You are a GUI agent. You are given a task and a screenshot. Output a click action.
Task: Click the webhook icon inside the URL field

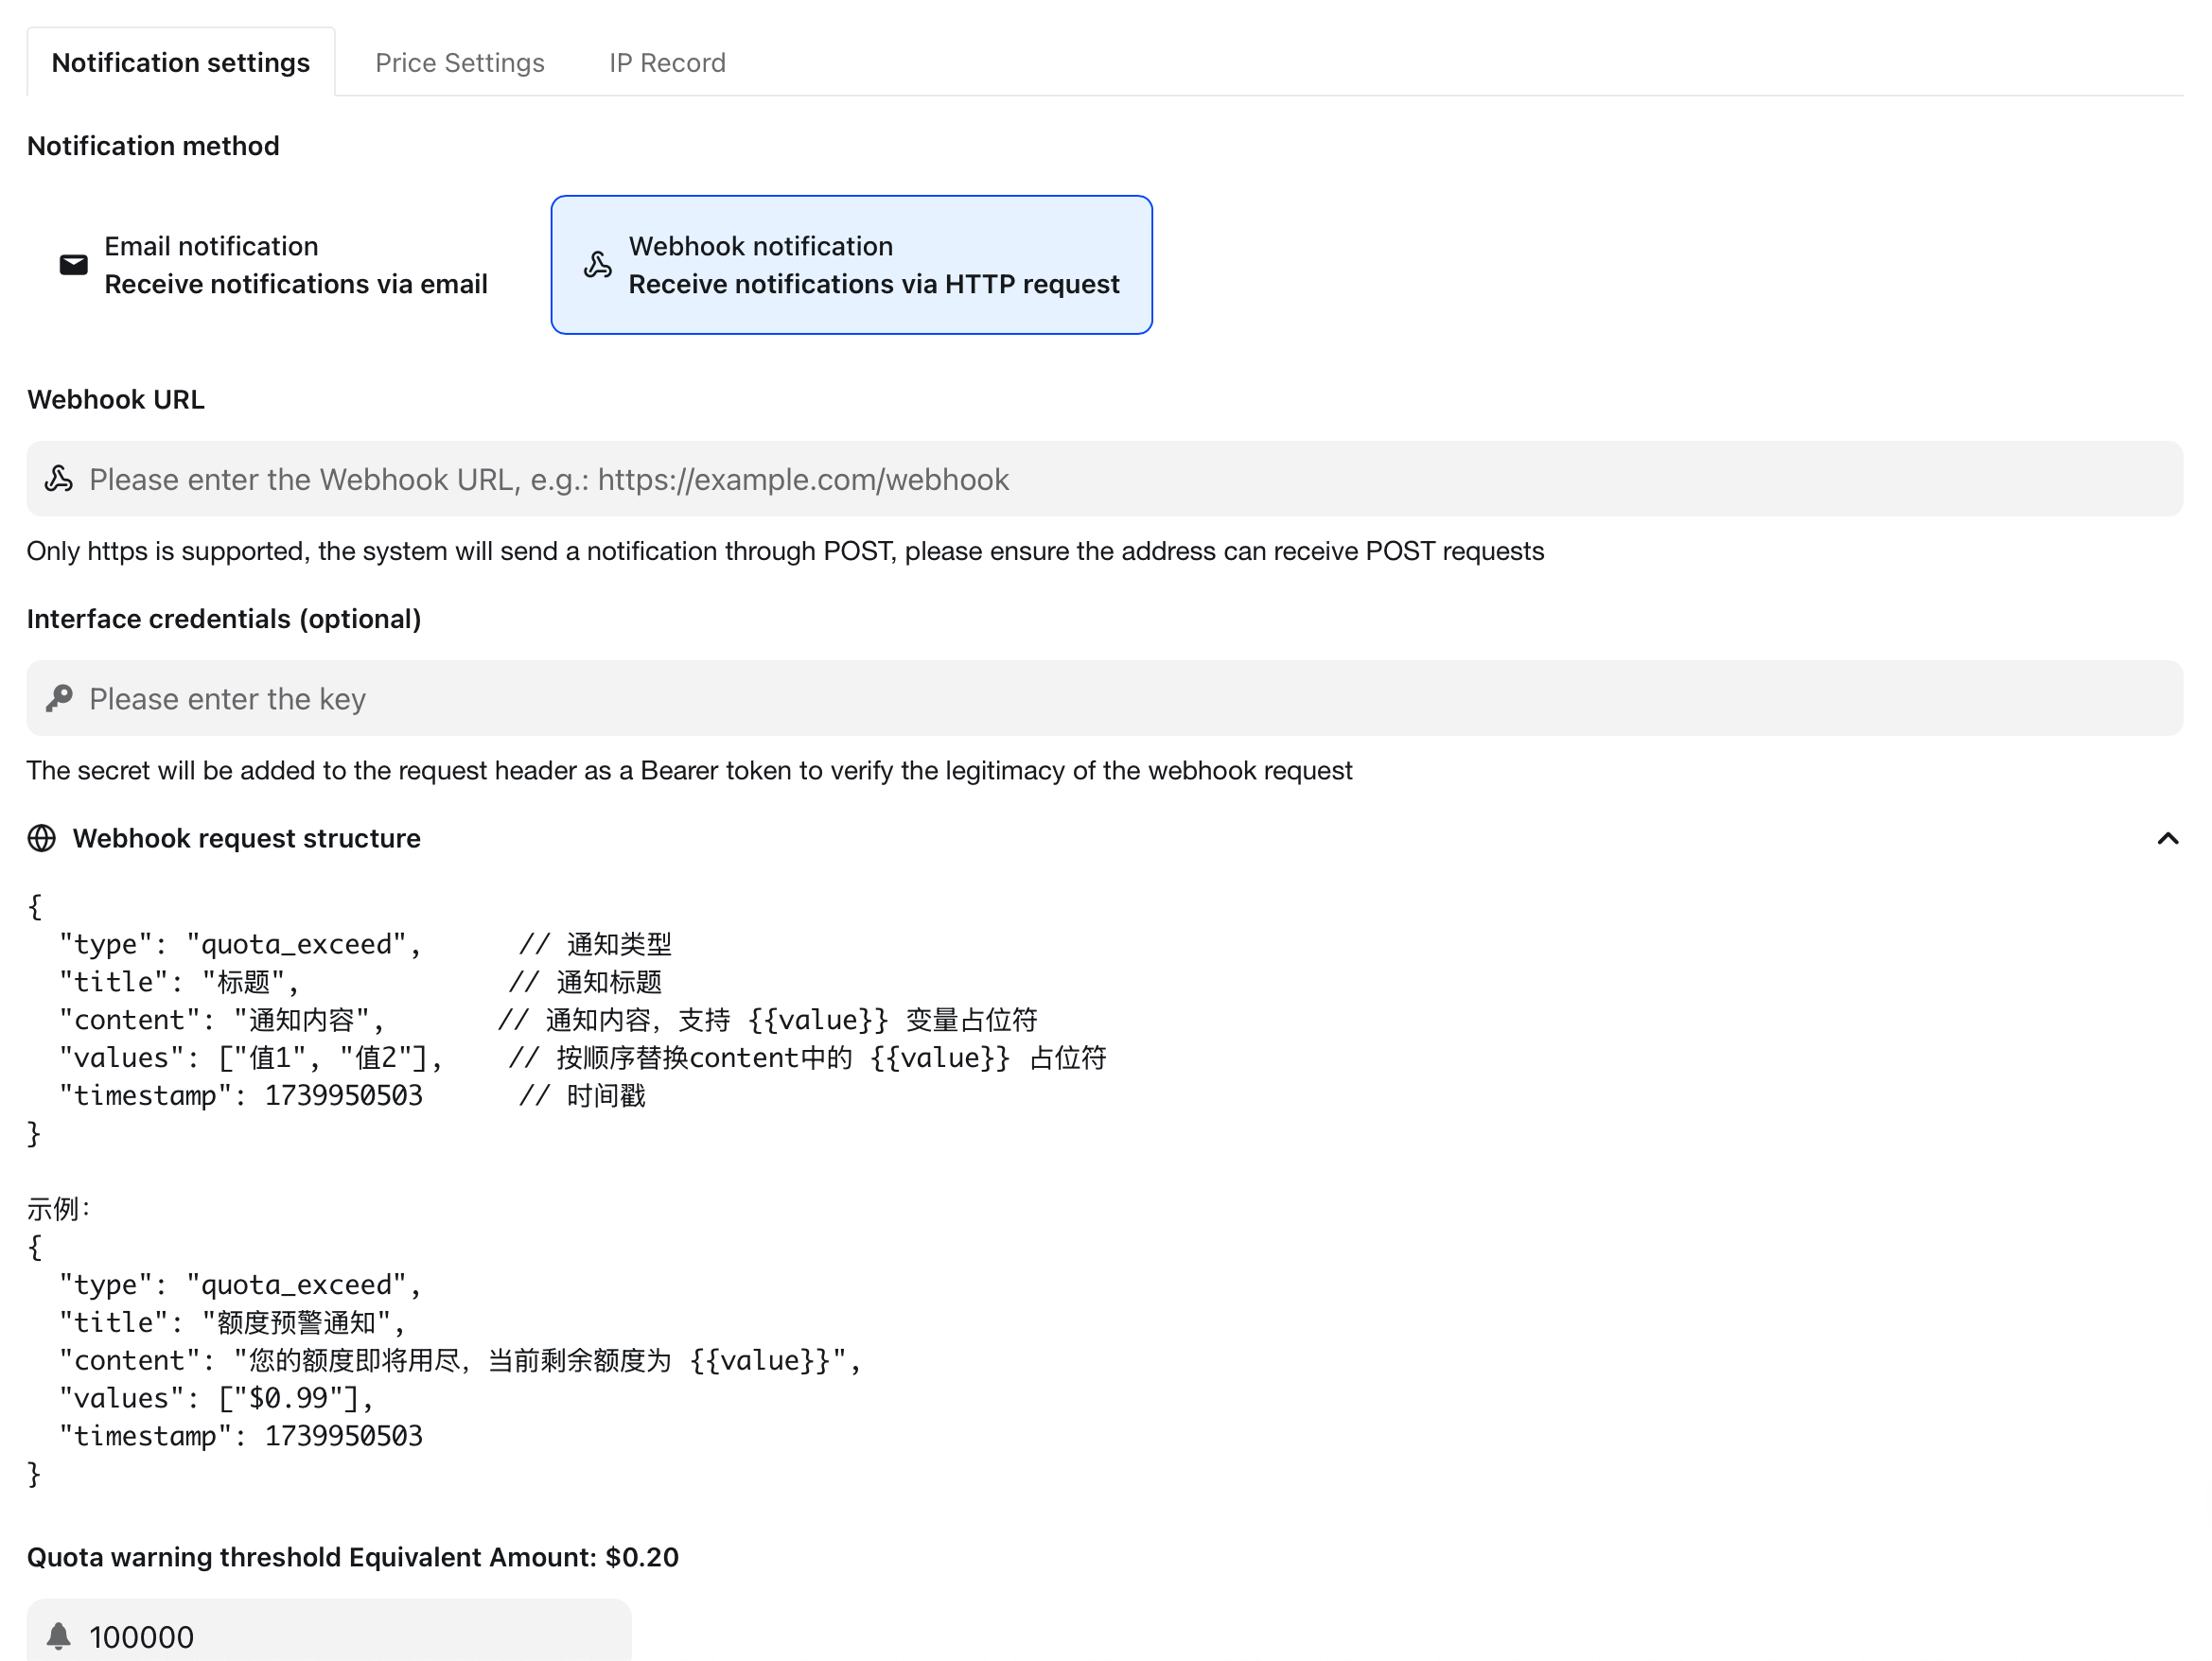click(58, 479)
